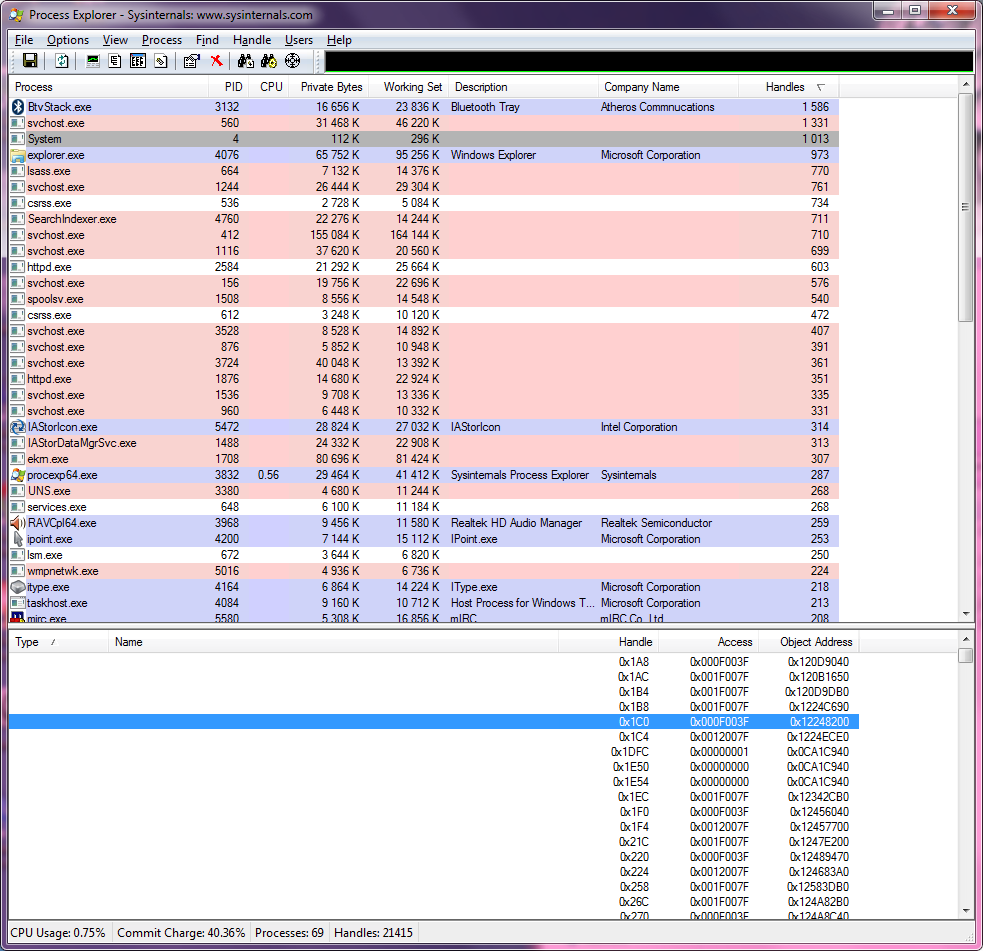Sort lower pane by Access column
Image resolution: width=983 pixels, height=951 pixels.
(708, 642)
